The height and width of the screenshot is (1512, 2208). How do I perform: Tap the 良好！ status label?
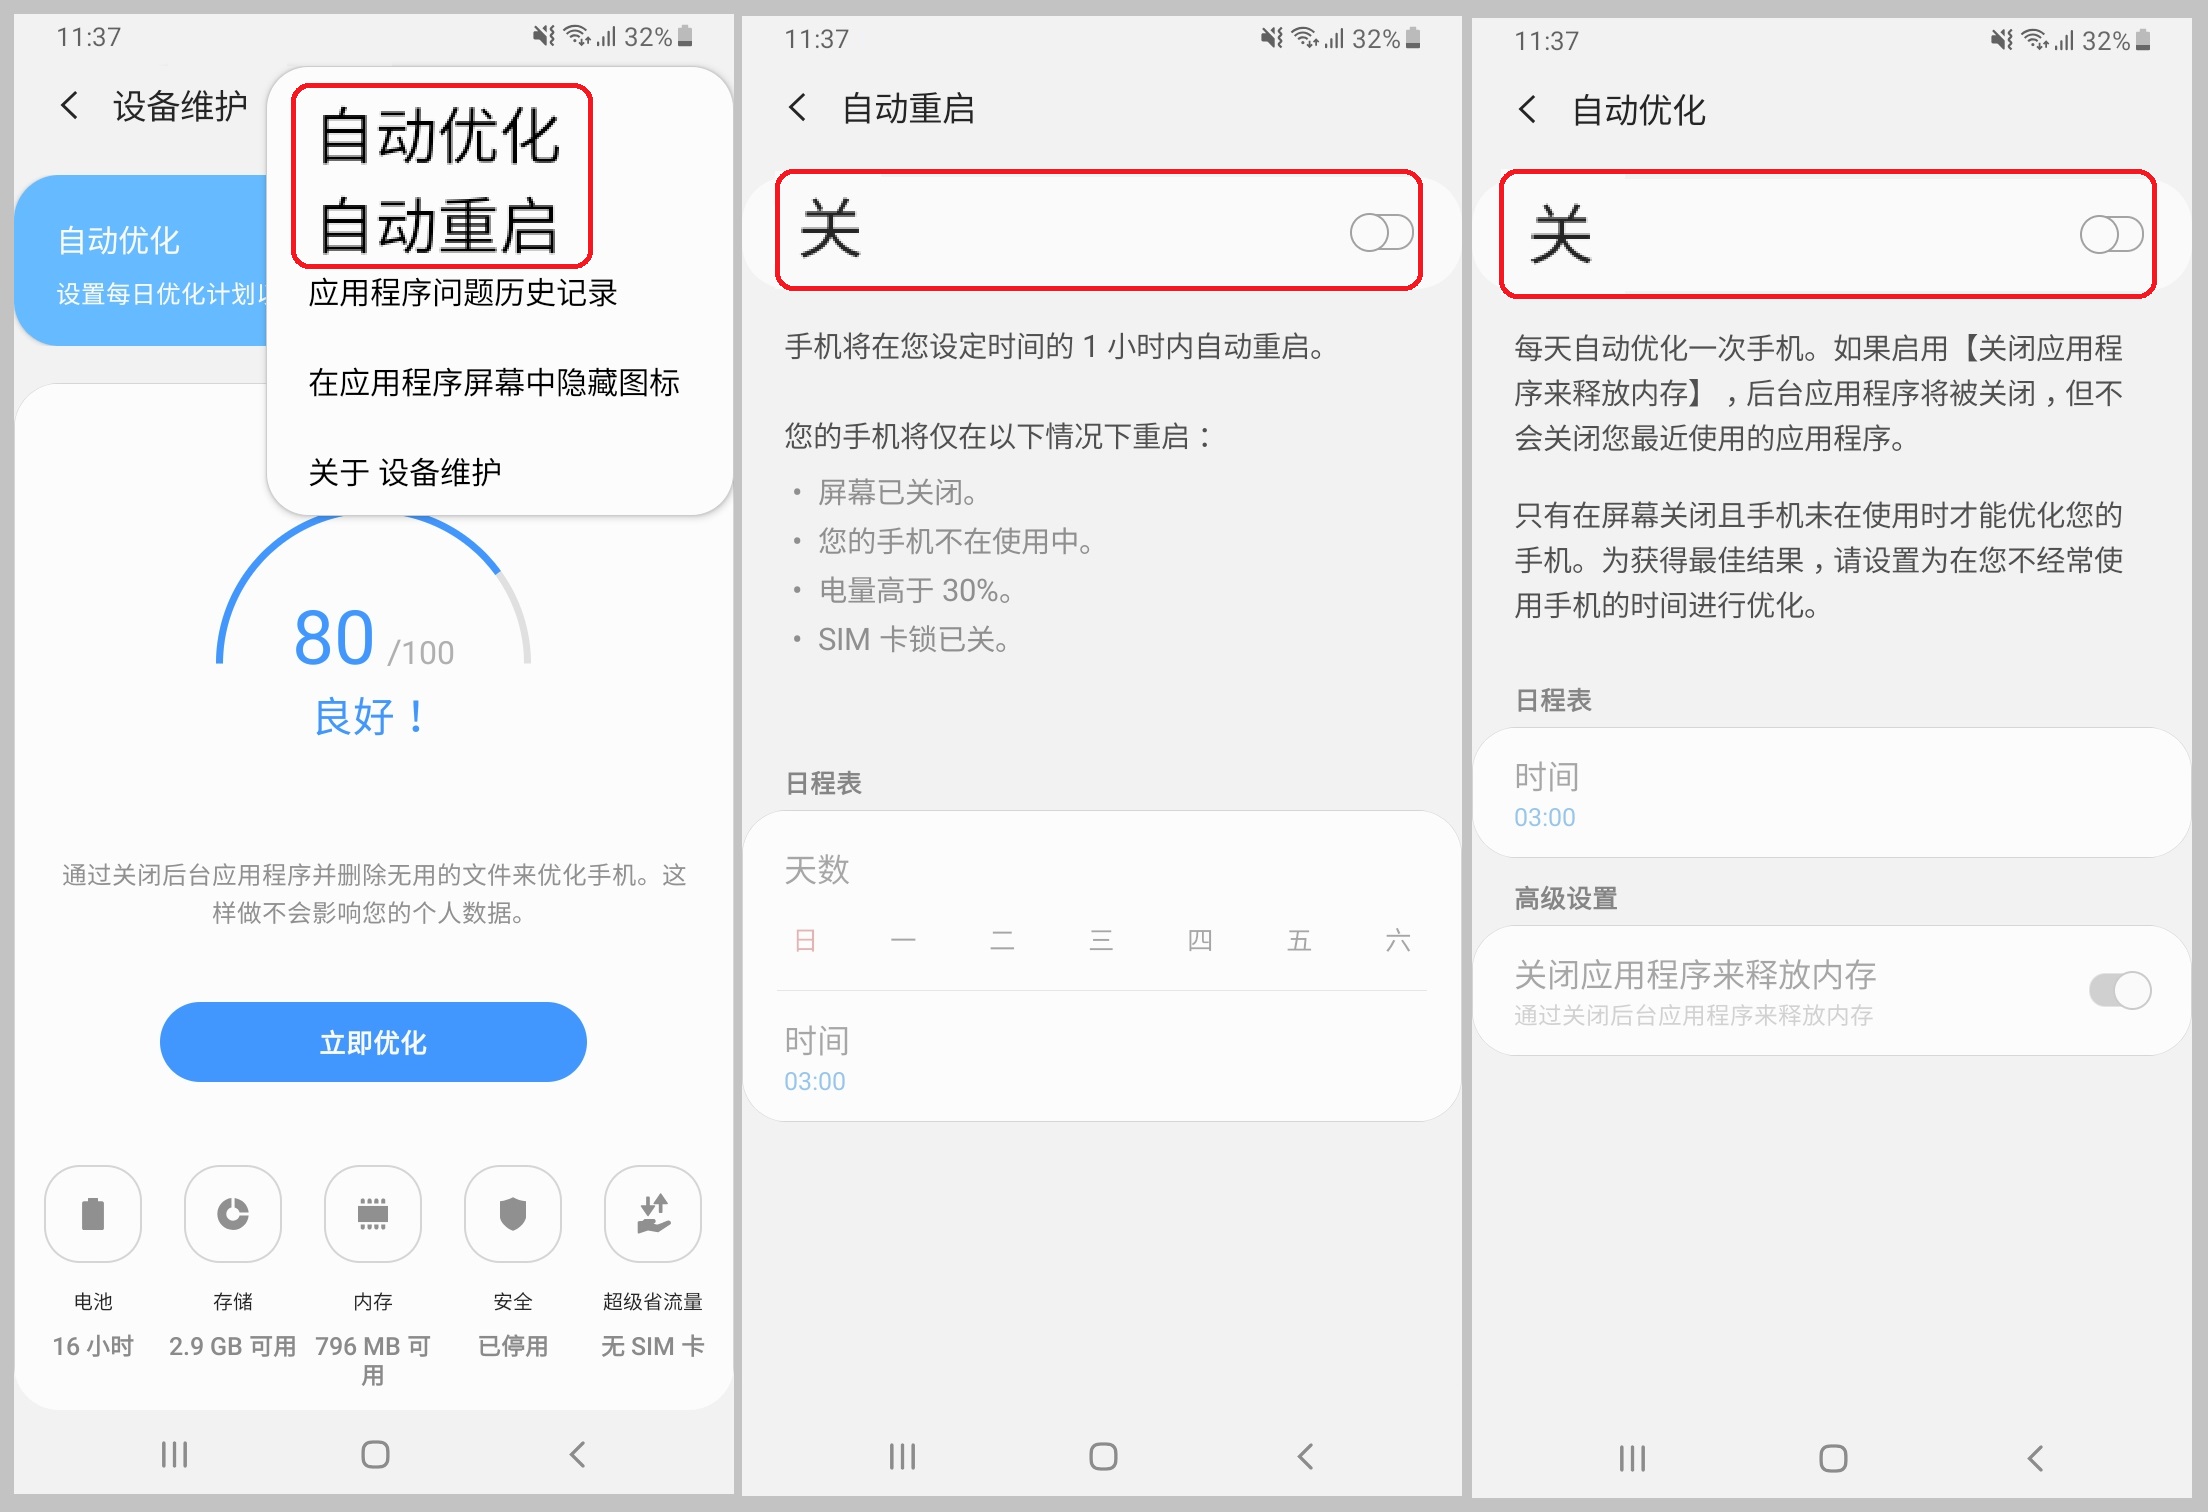(x=371, y=717)
